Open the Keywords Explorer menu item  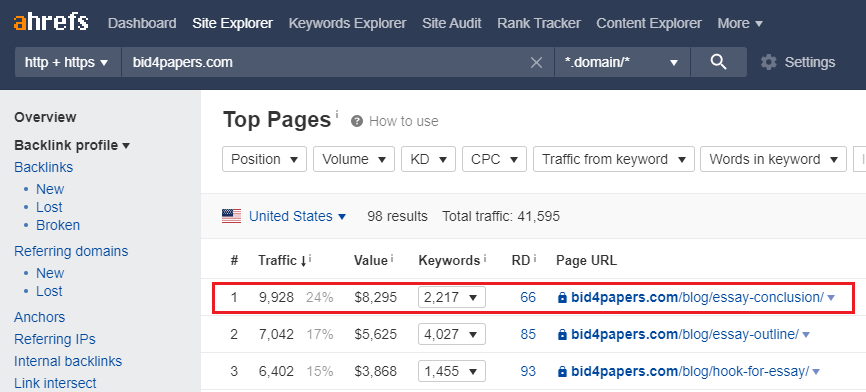[347, 23]
